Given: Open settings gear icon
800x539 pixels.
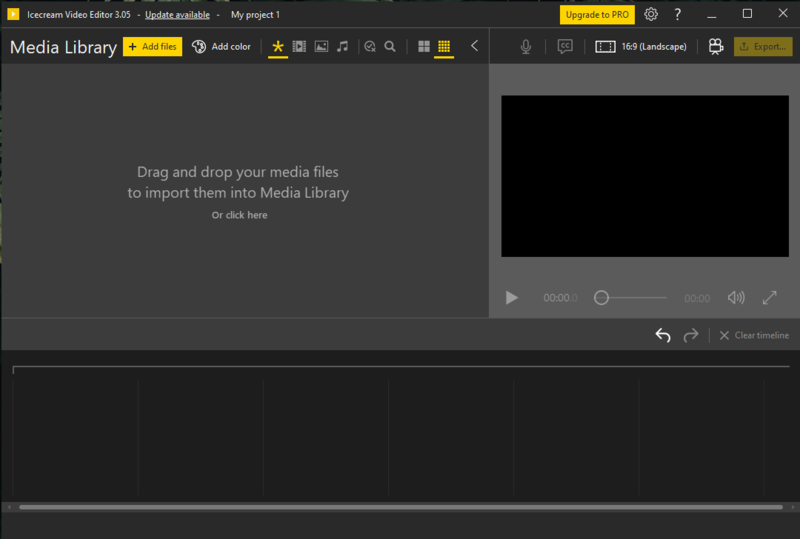Looking at the screenshot, I should [651, 14].
